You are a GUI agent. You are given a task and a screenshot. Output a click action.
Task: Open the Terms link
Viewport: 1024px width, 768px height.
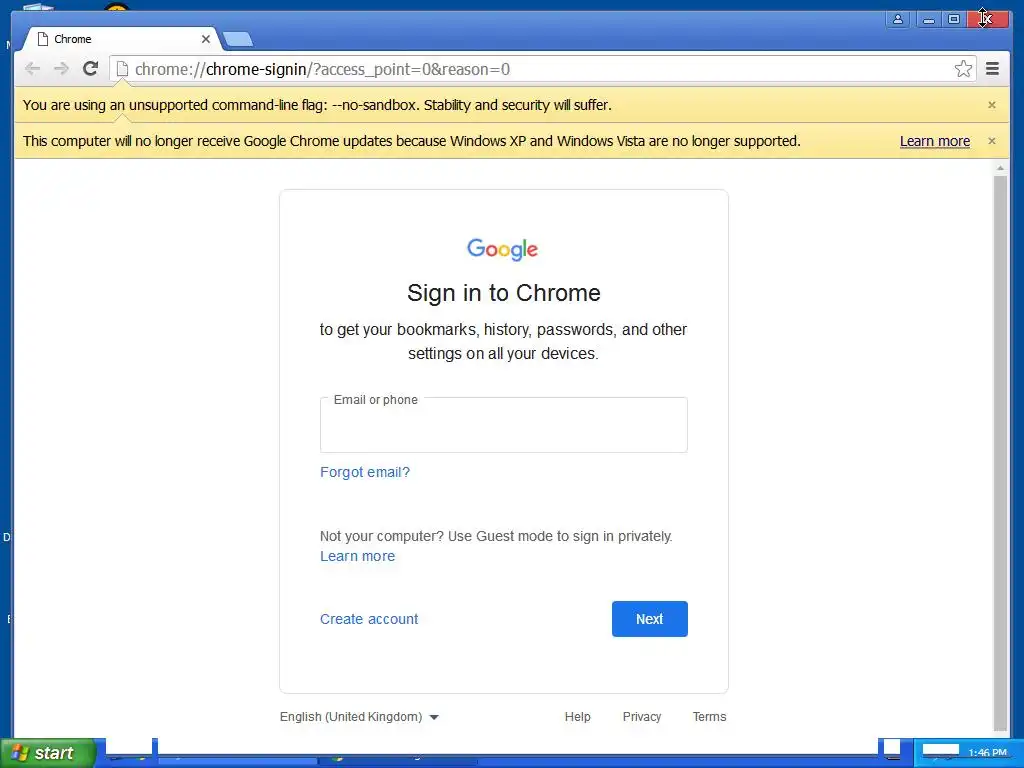[709, 717]
